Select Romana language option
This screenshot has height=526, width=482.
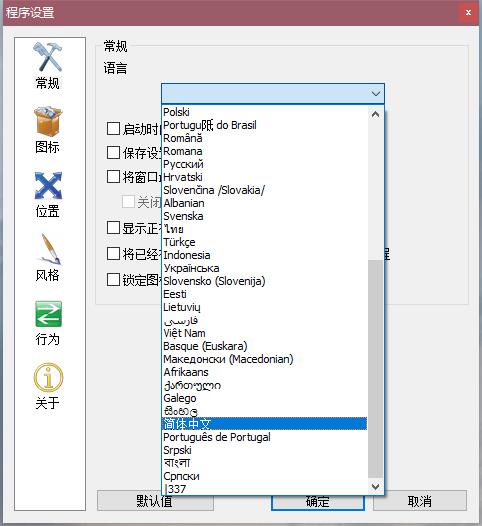coord(265,151)
